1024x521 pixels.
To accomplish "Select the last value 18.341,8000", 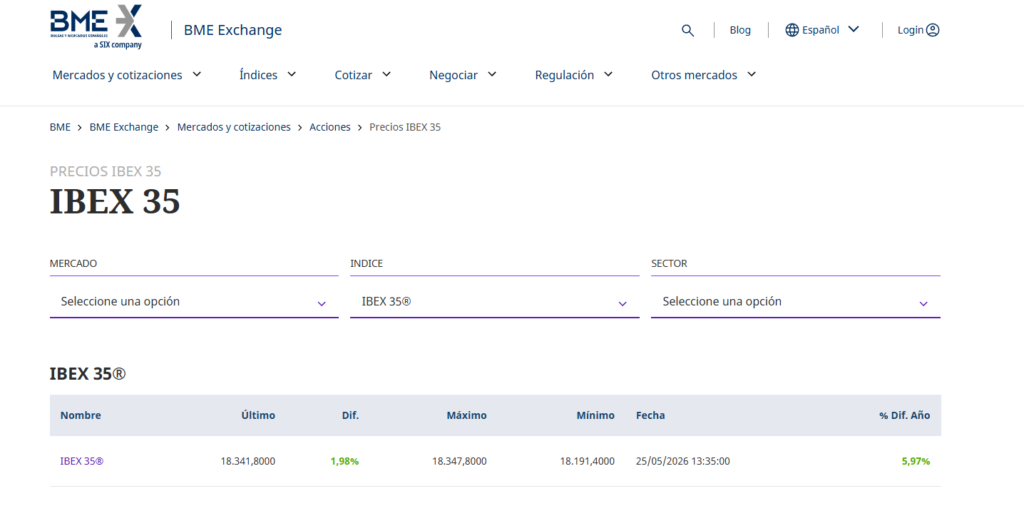I will point(248,461).
